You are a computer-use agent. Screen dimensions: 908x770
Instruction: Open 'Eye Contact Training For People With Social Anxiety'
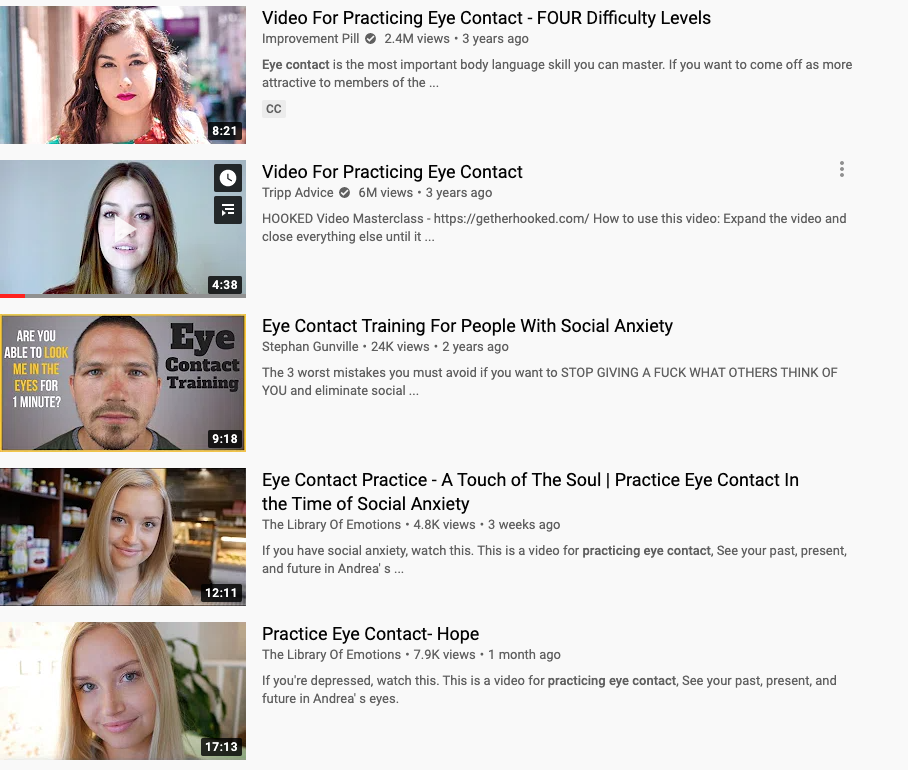point(467,326)
